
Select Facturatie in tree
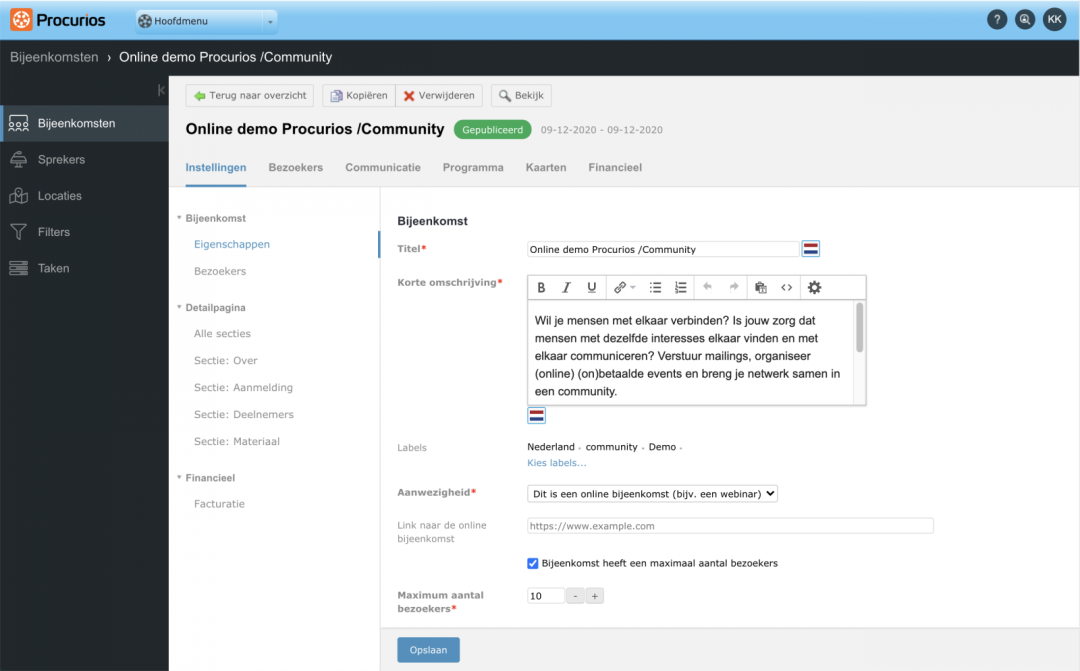[219, 504]
